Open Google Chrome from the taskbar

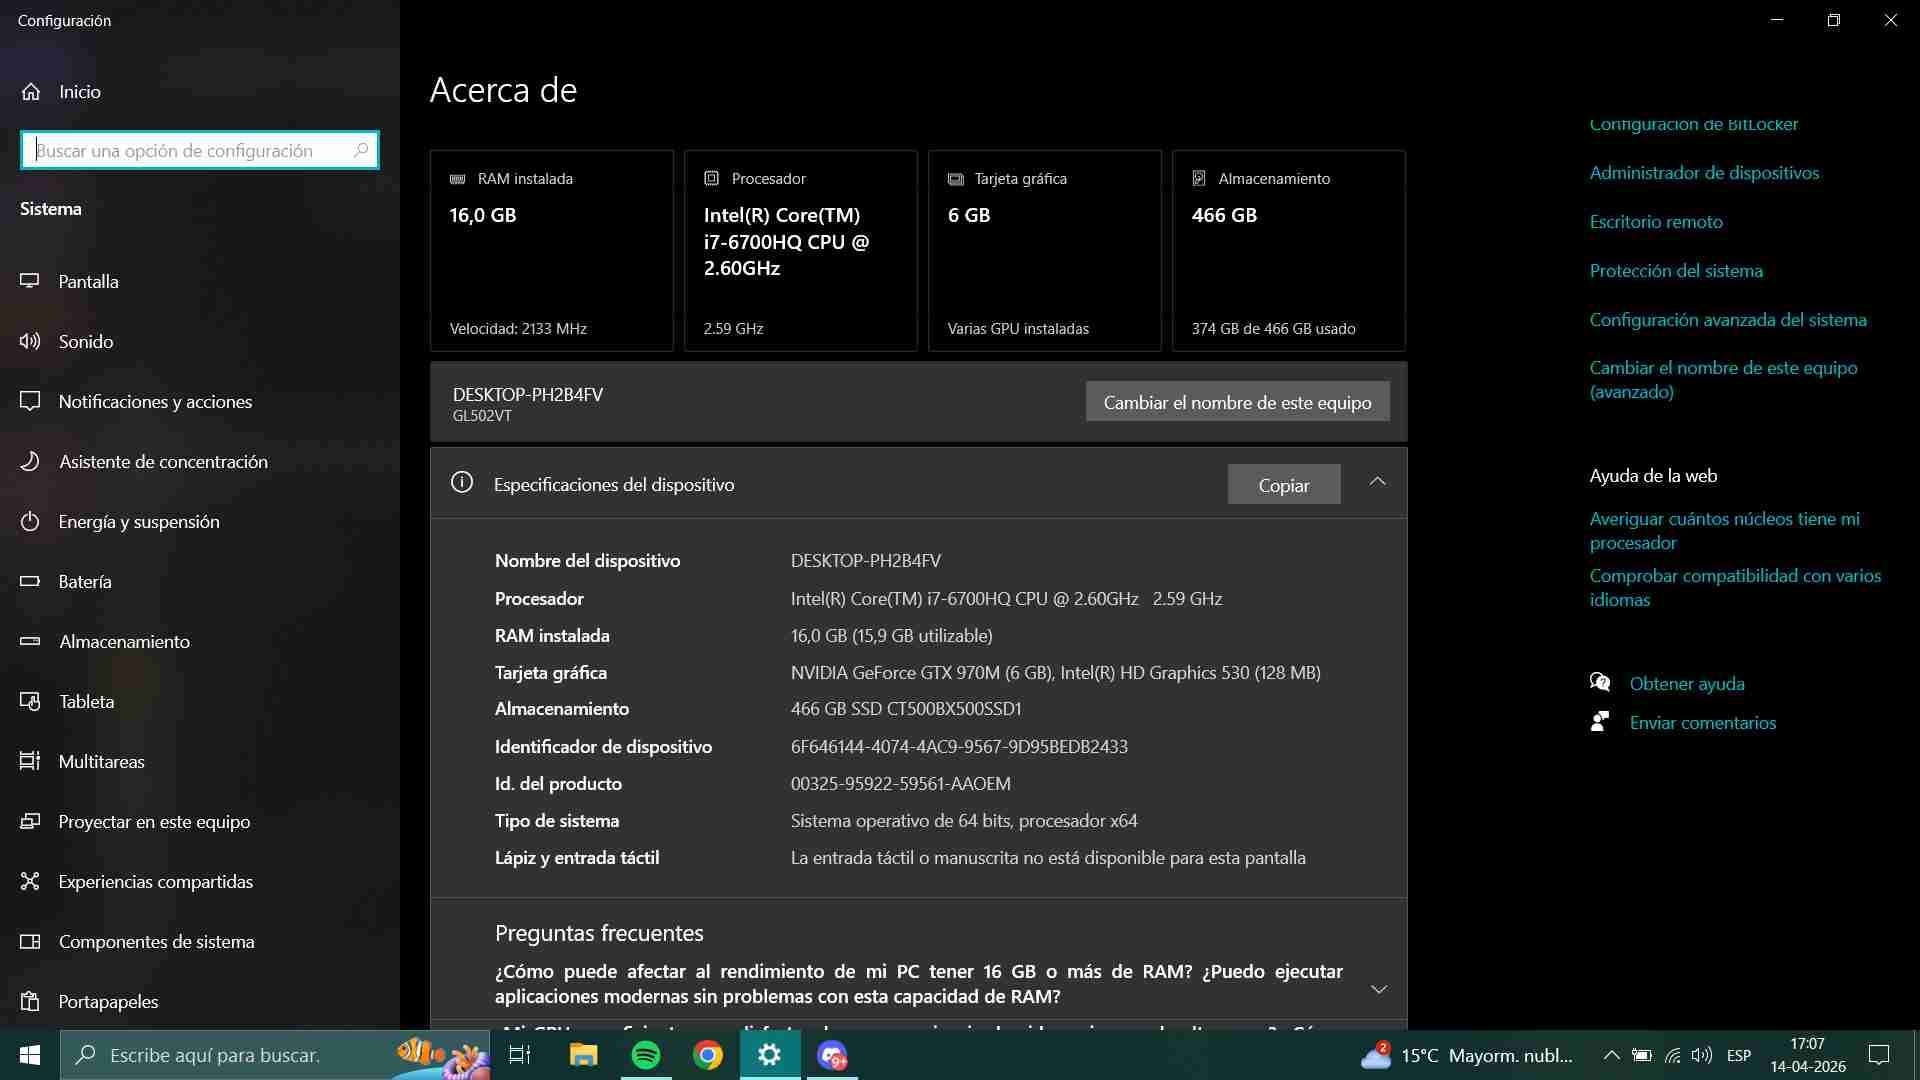[x=708, y=1055]
